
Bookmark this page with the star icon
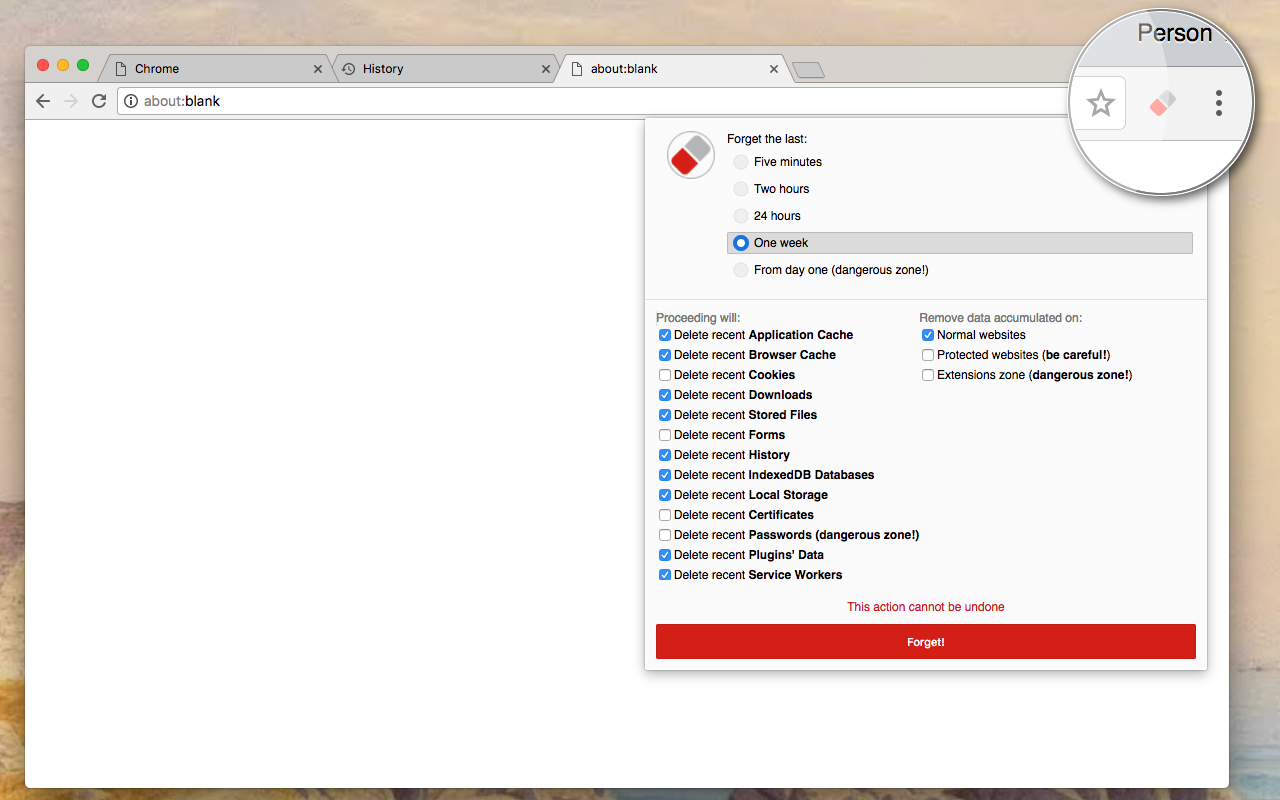(x=1101, y=102)
